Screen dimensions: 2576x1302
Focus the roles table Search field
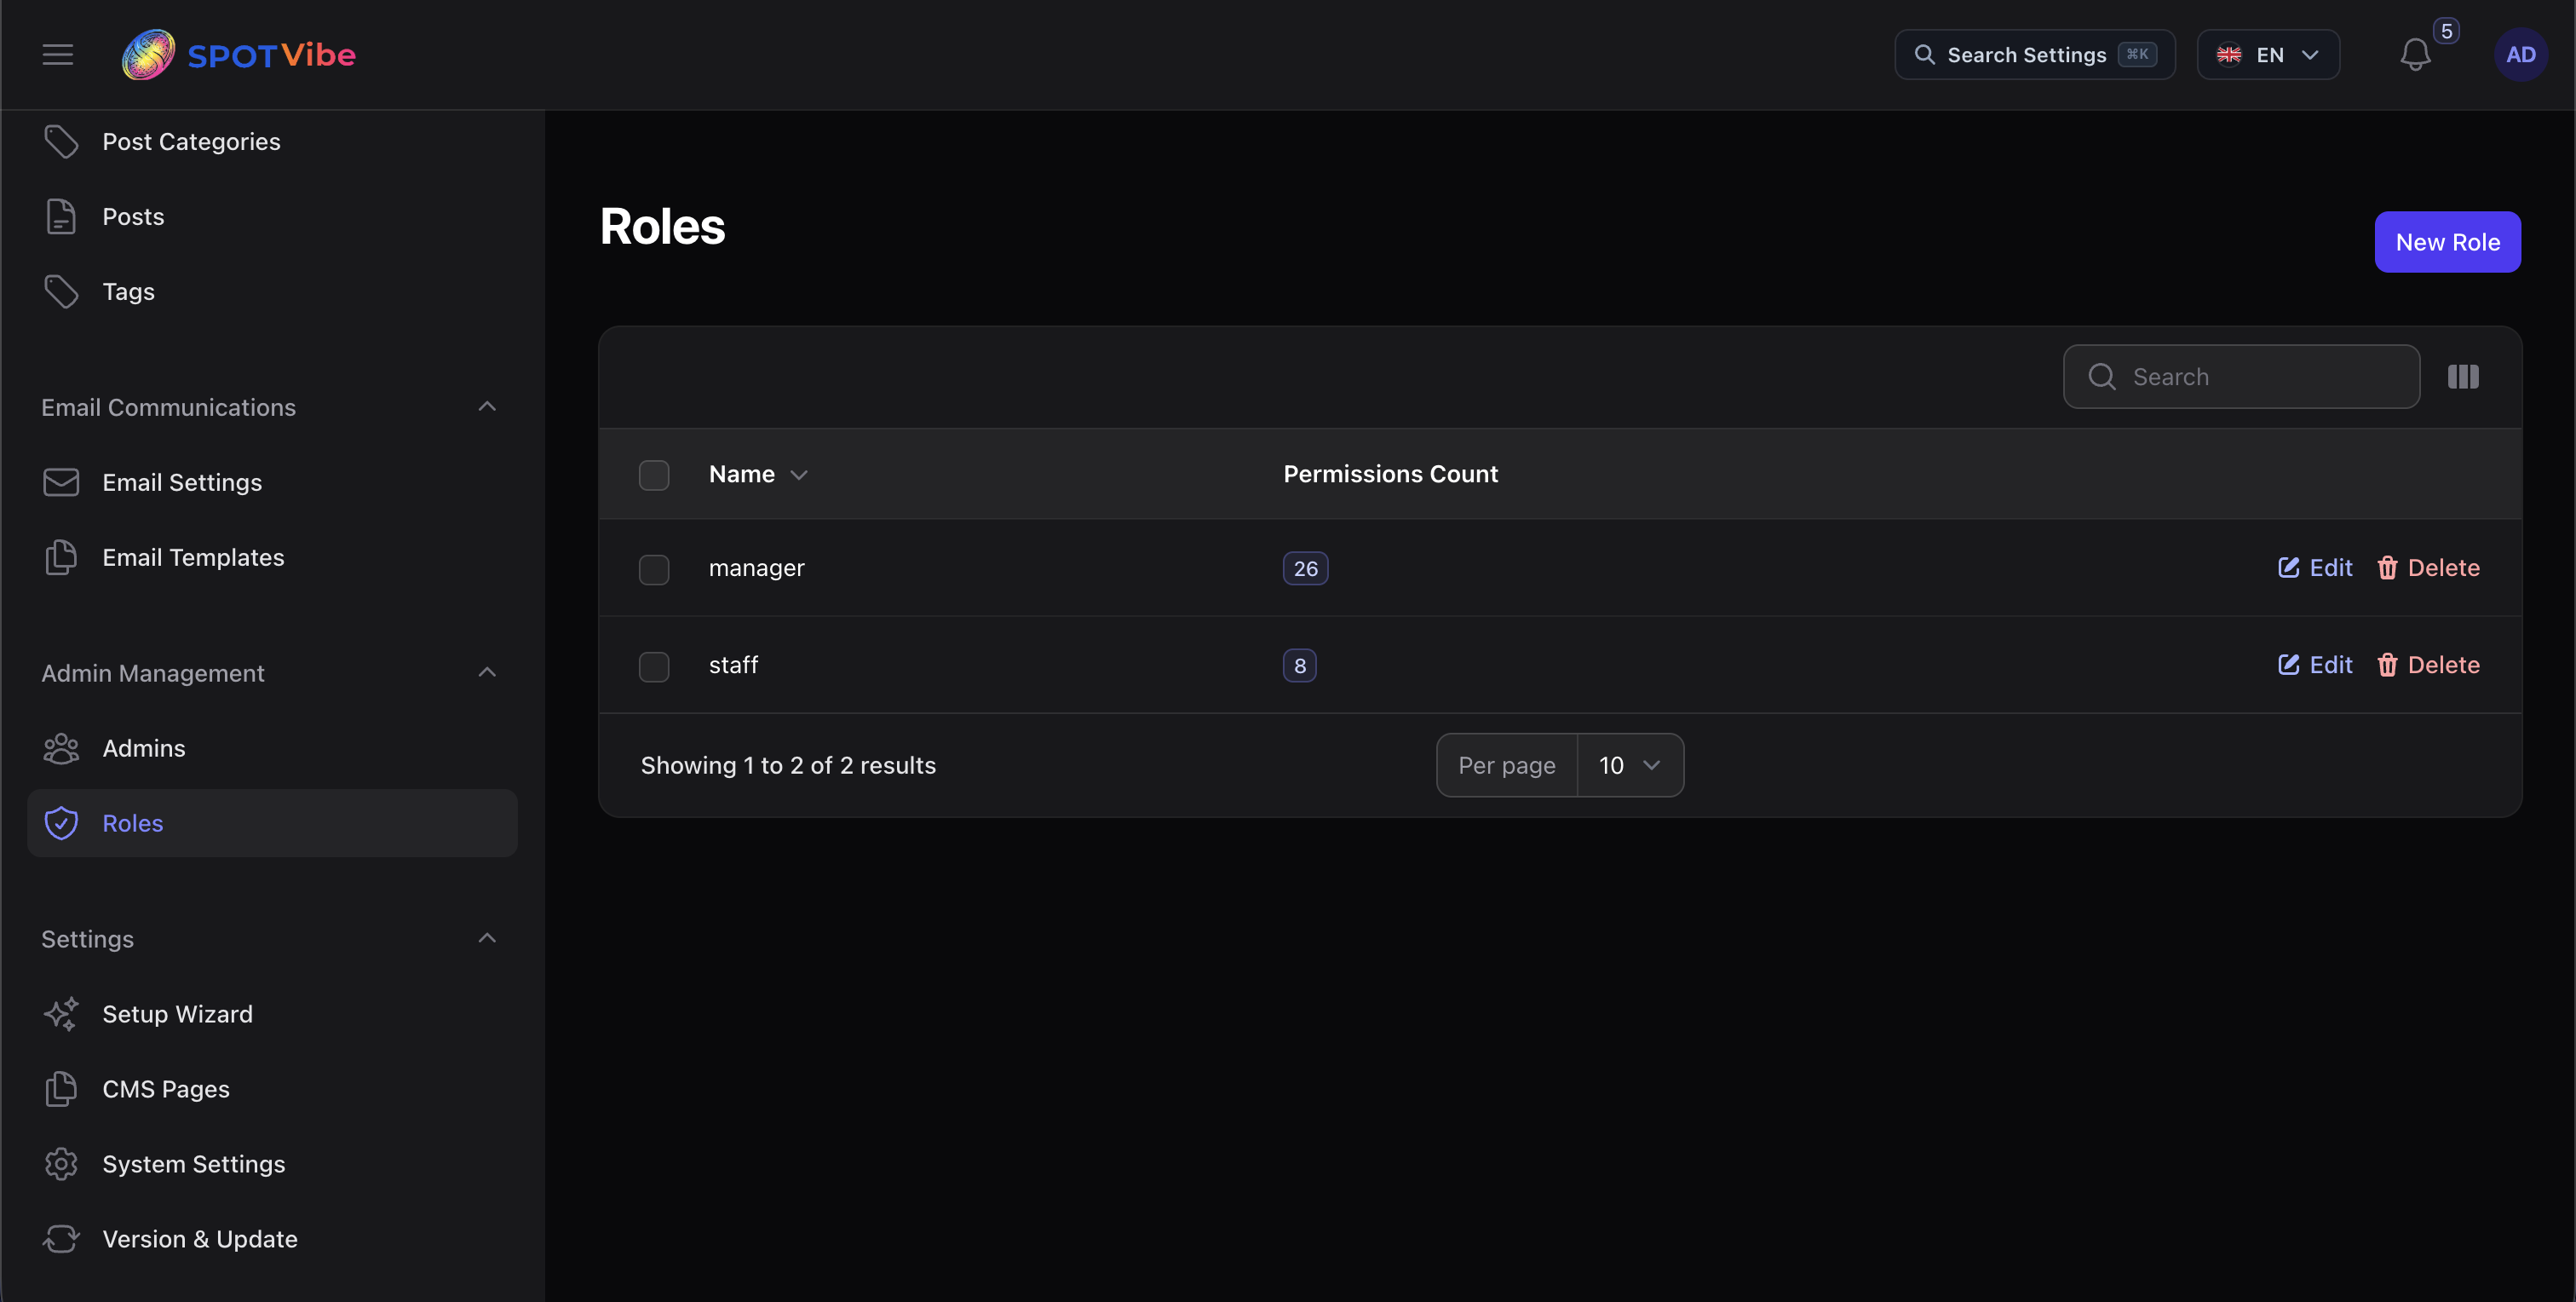click(2241, 377)
